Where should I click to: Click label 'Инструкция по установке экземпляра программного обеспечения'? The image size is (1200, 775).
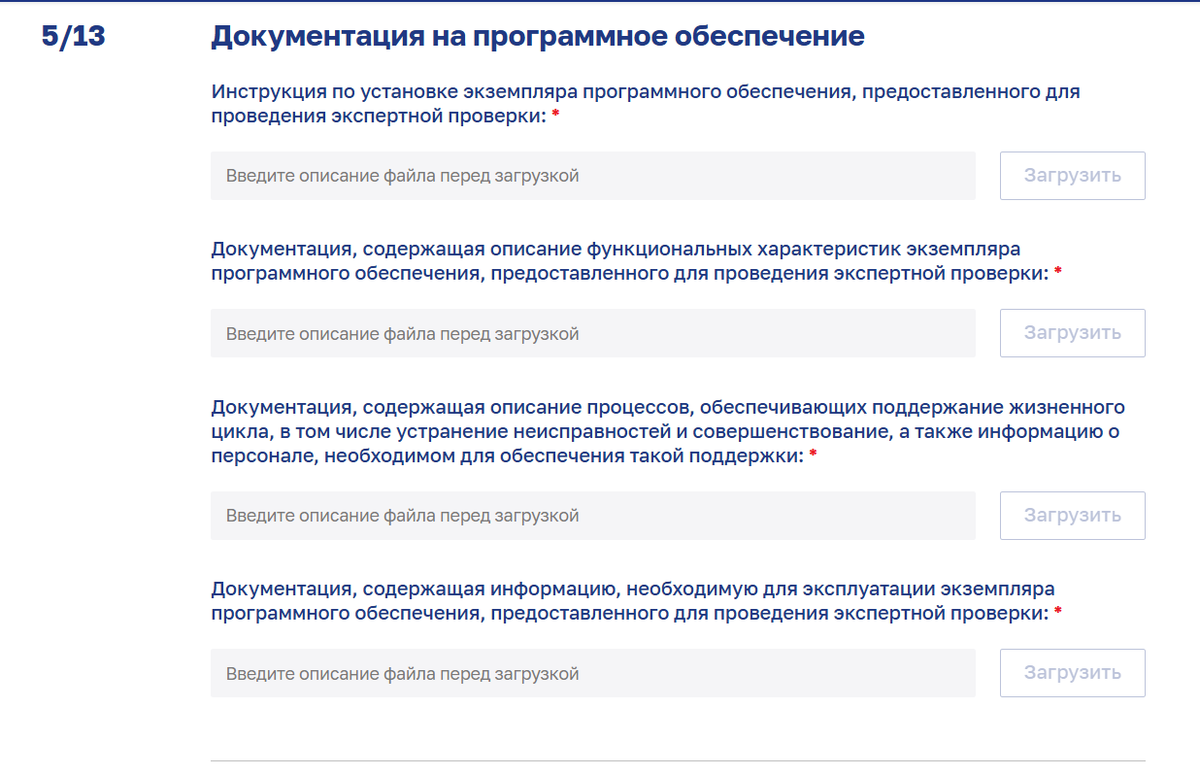click(646, 104)
